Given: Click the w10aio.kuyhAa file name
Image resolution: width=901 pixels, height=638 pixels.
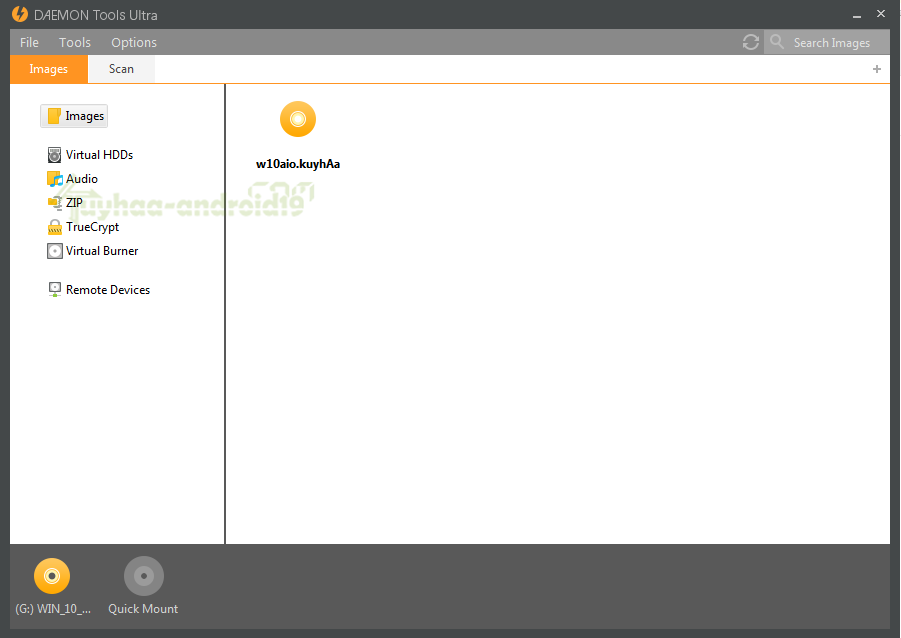Looking at the screenshot, I should (x=298, y=164).
